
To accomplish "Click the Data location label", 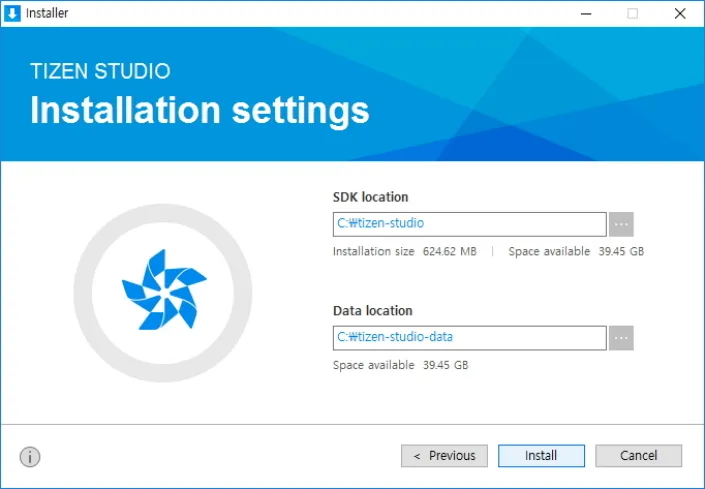I will pyautogui.click(x=372, y=311).
